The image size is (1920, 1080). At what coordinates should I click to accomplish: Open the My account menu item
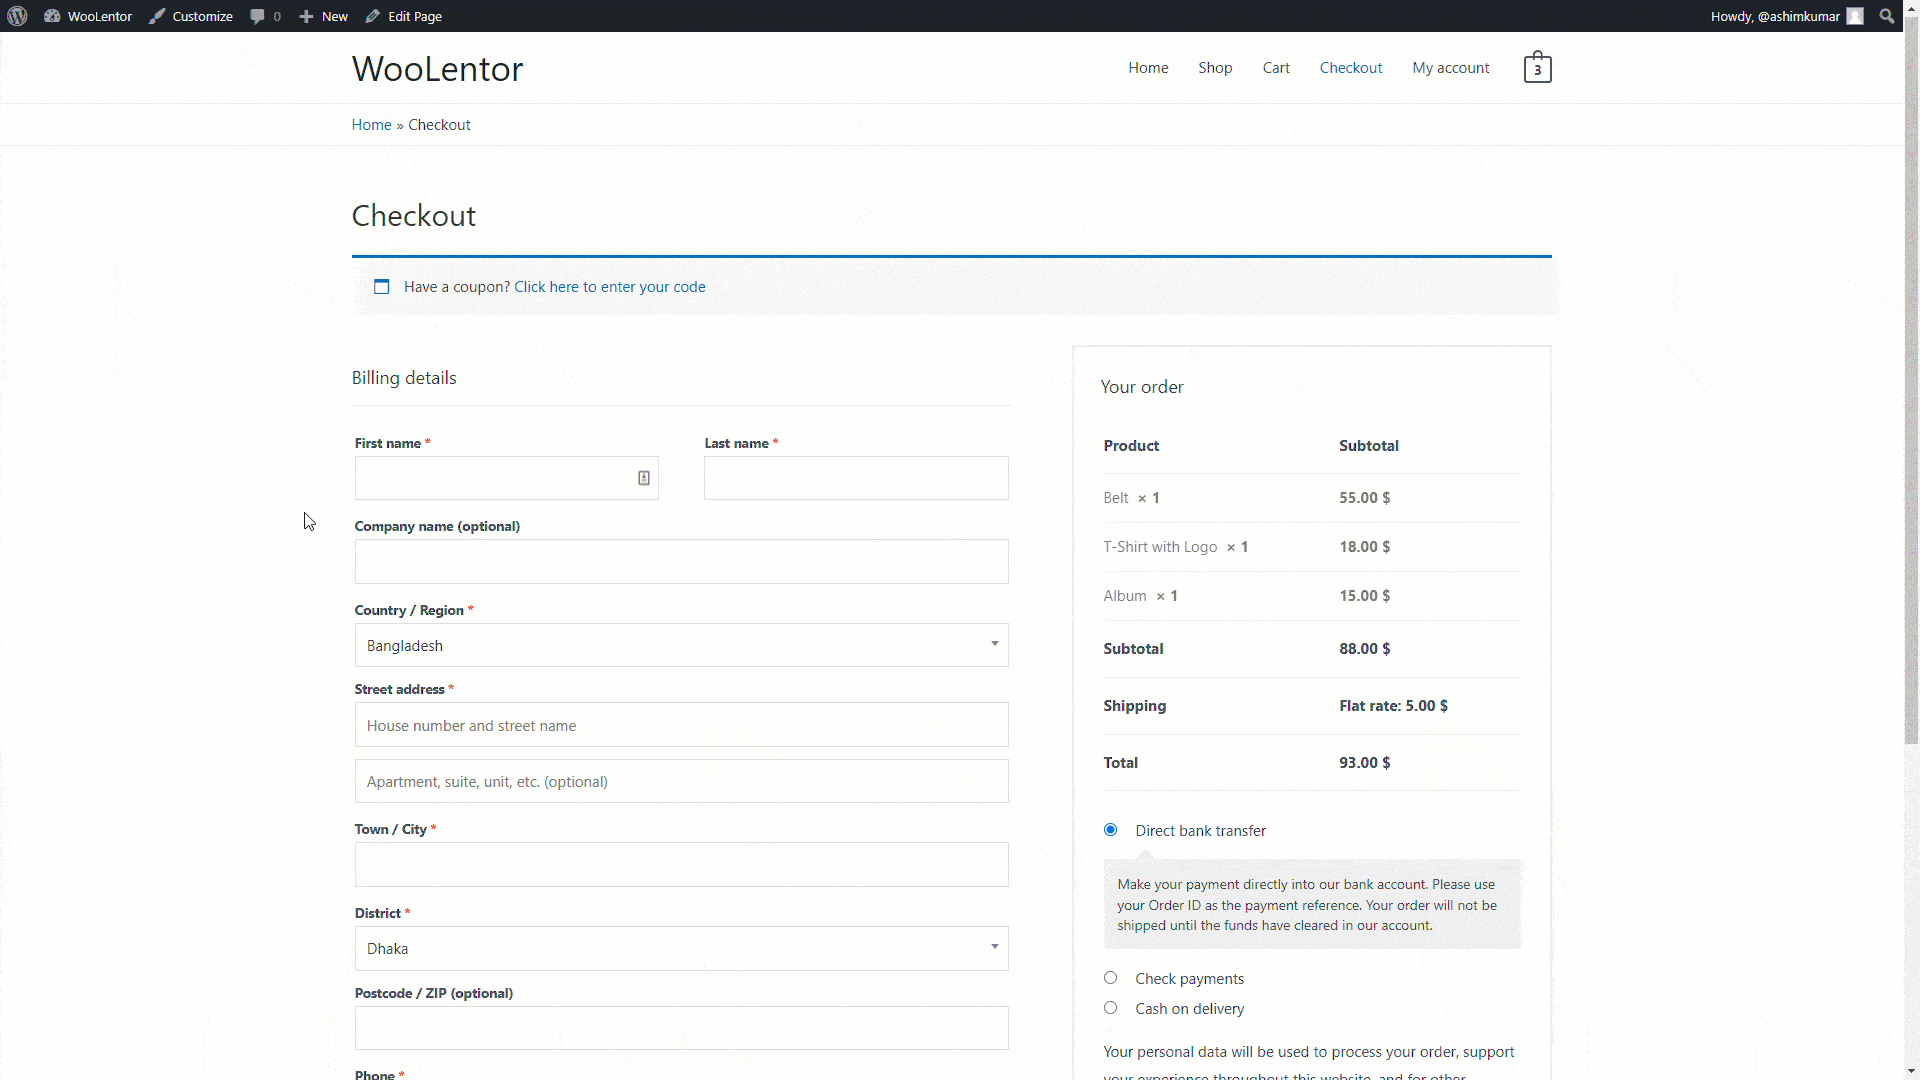coord(1450,68)
